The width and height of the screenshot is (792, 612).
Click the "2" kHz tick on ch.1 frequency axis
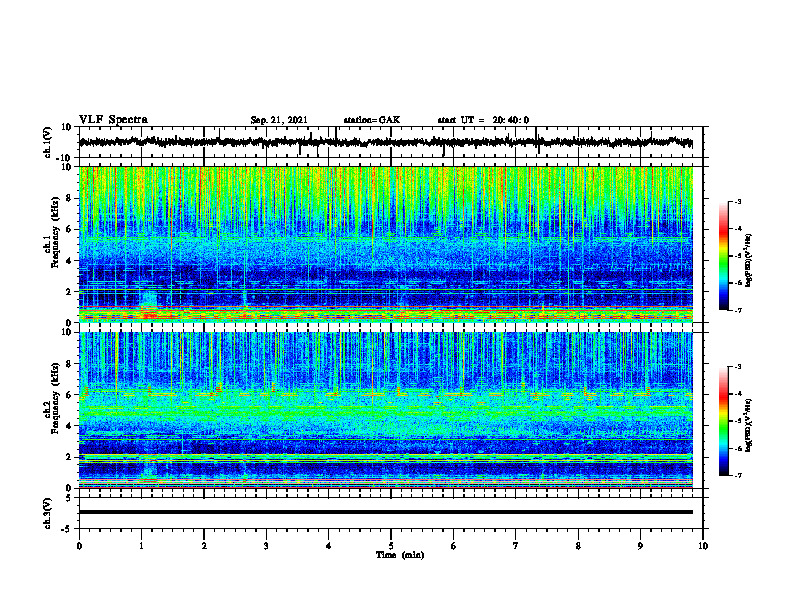coord(69,292)
